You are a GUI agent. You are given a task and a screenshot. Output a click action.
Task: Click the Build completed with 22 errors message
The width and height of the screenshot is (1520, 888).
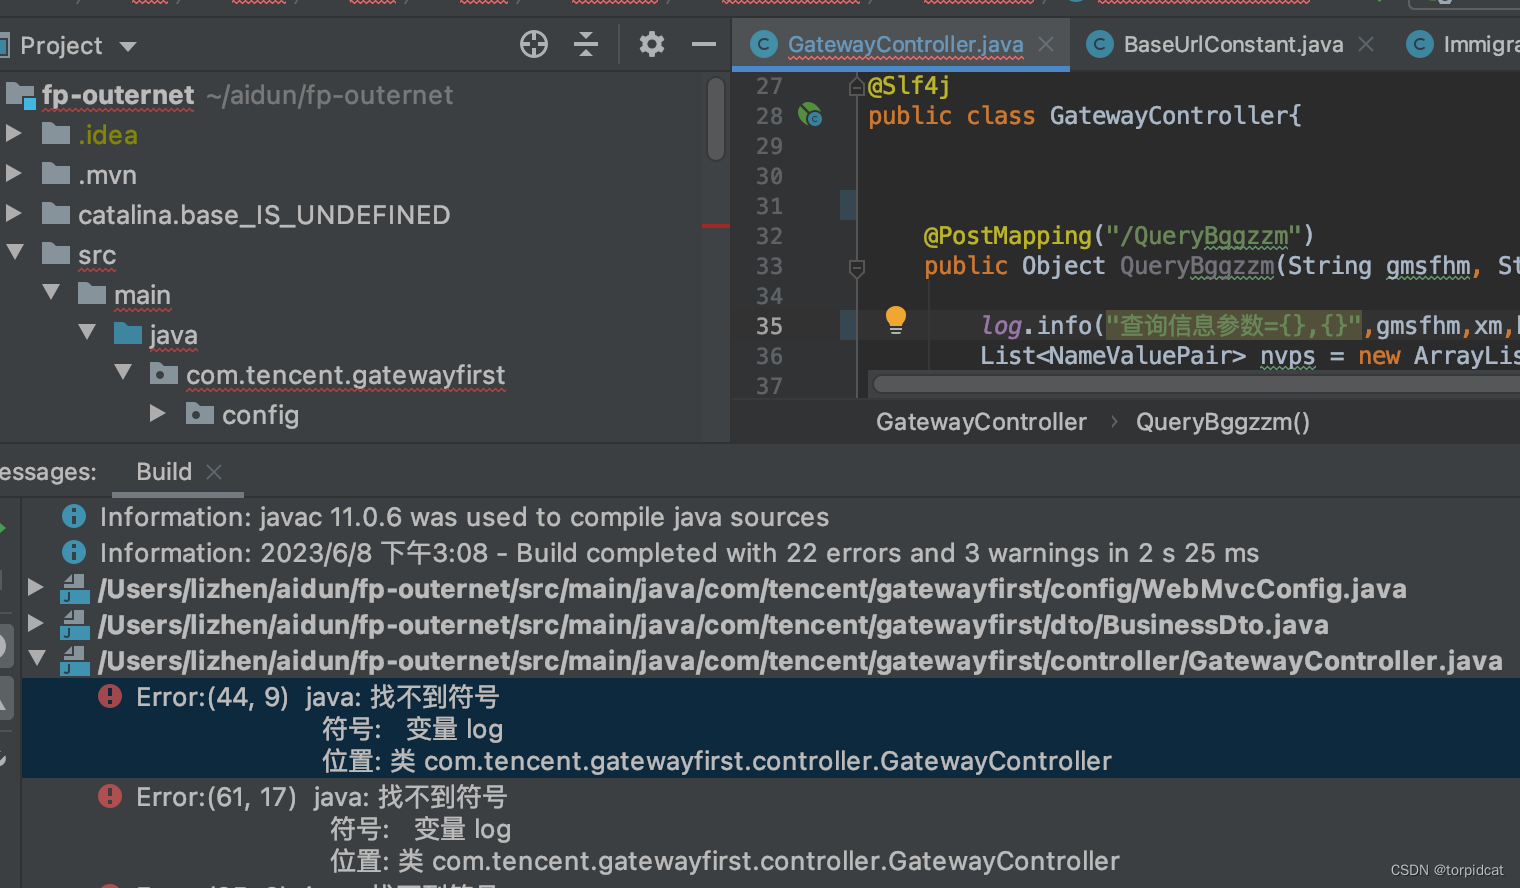click(679, 553)
